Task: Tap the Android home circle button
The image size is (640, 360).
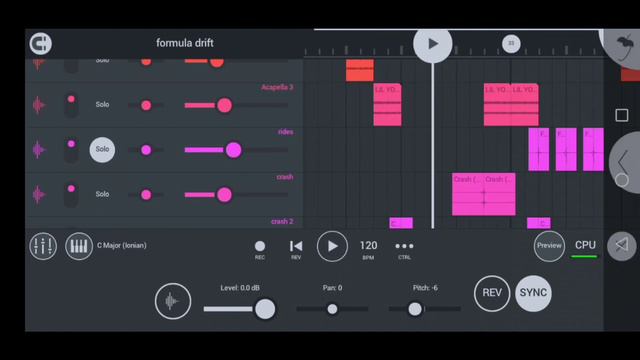Action: click(622, 180)
